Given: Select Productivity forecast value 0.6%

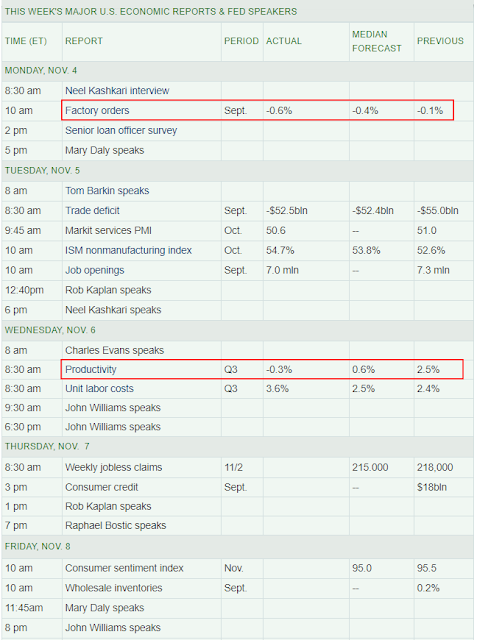Looking at the screenshot, I should pyautogui.click(x=364, y=370).
